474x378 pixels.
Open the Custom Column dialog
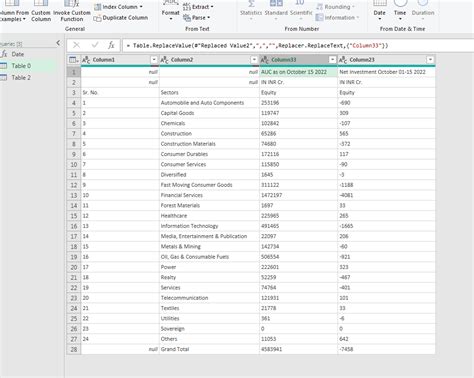[41, 12]
